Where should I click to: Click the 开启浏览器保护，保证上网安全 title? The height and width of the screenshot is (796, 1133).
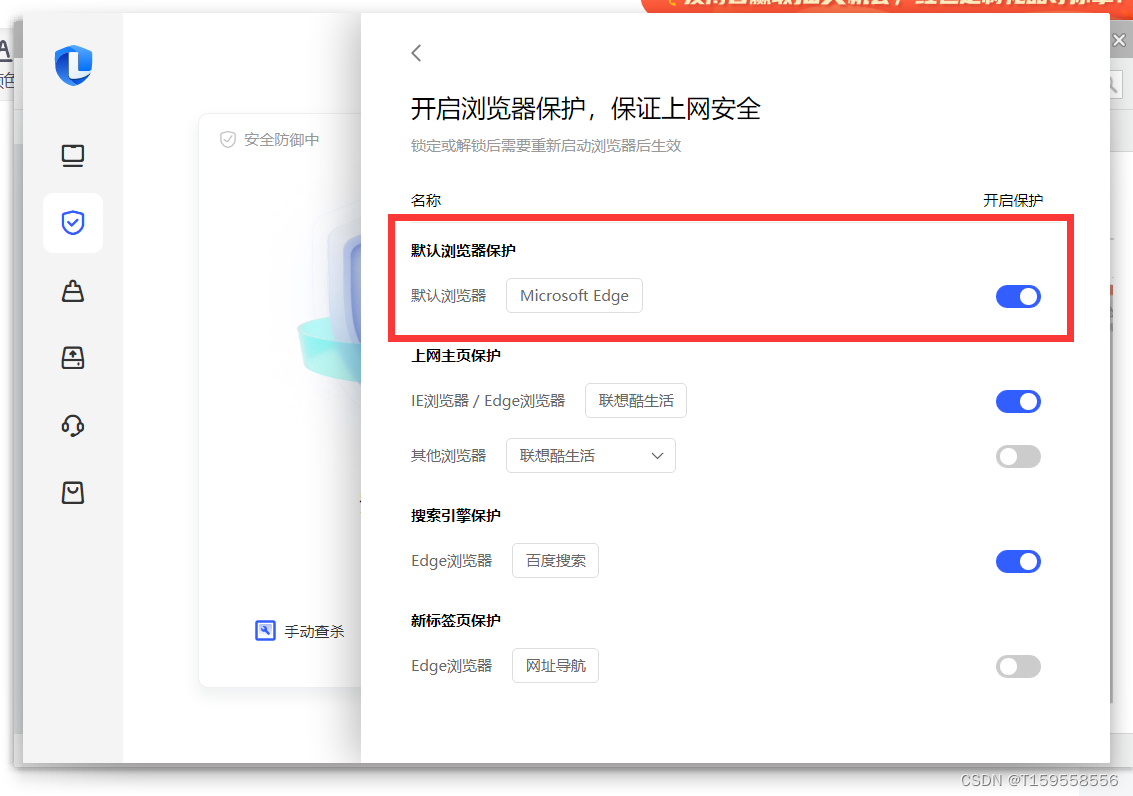coord(586,109)
